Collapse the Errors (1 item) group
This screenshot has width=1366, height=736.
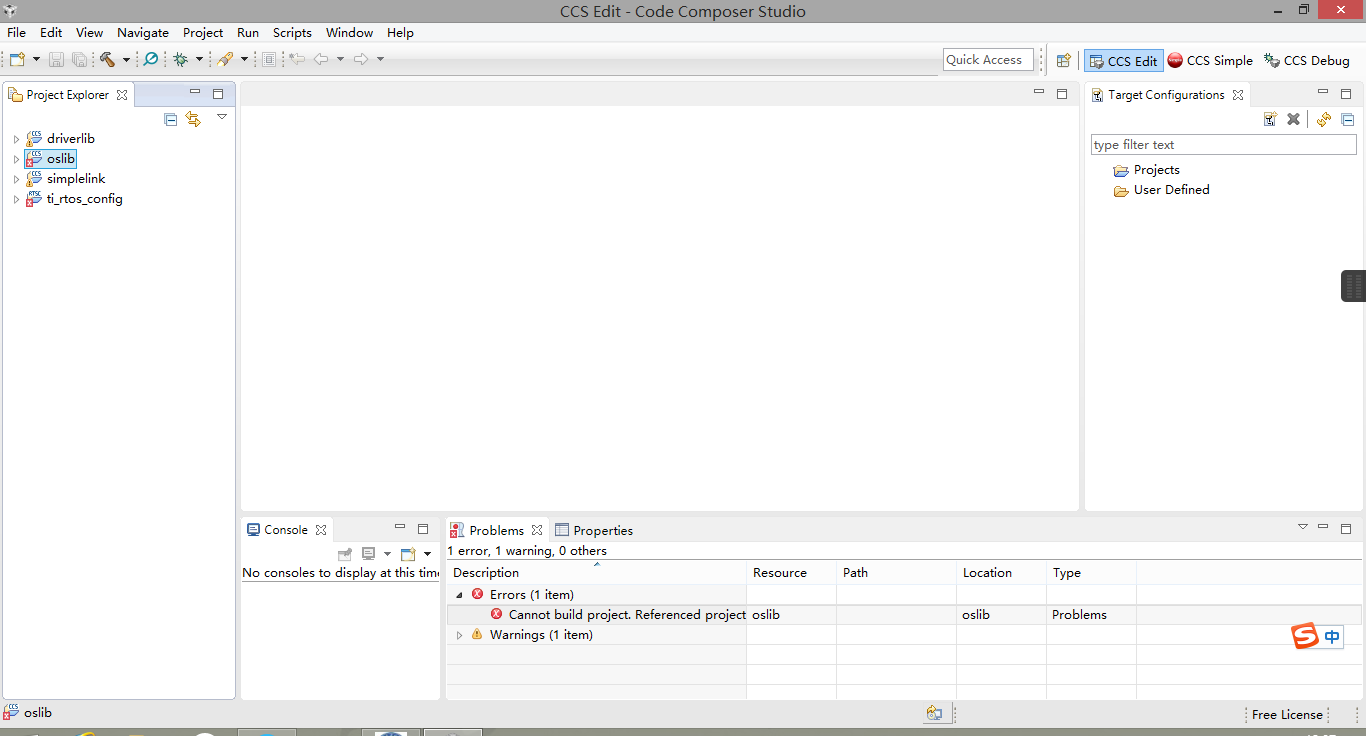pos(459,595)
